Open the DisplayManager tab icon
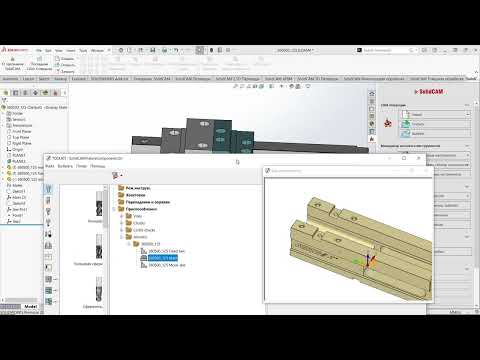This screenshot has height=360, width=480. 45,93
